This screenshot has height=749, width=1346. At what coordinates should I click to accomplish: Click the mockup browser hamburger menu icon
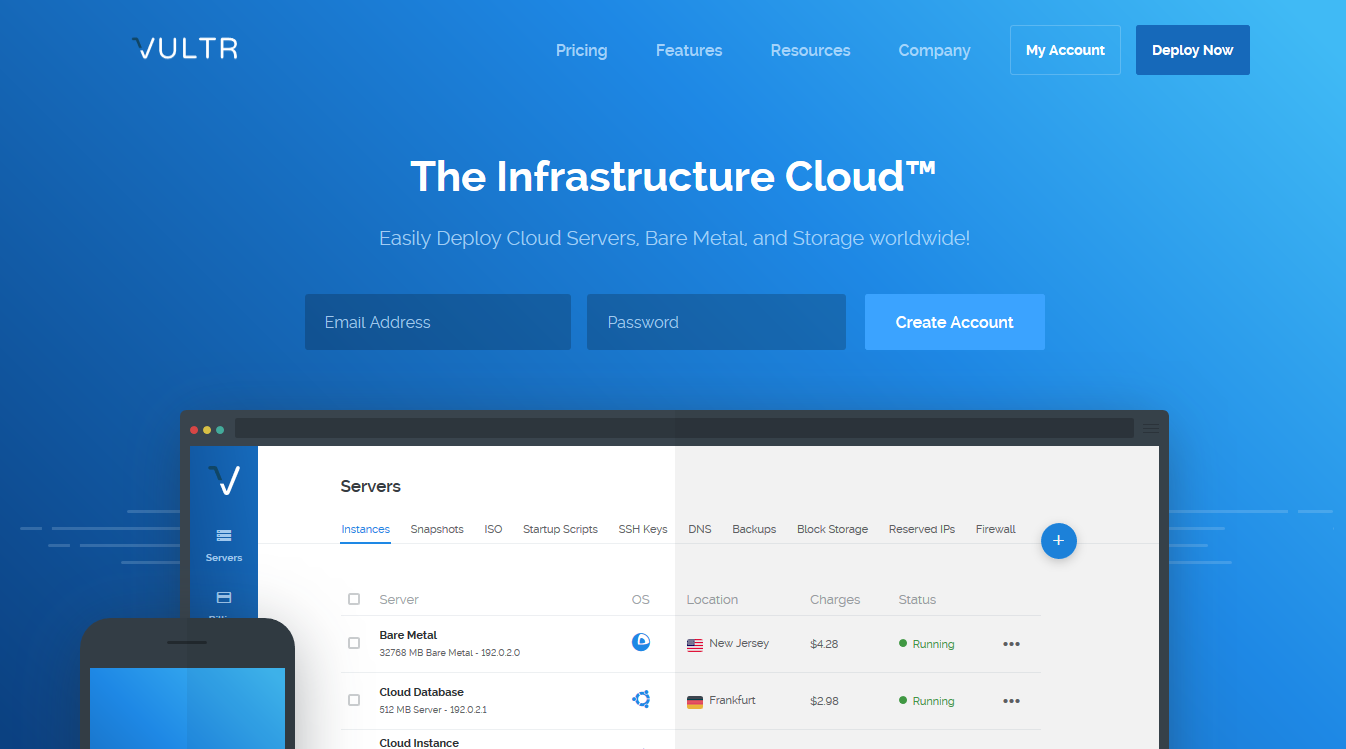(x=1151, y=428)
